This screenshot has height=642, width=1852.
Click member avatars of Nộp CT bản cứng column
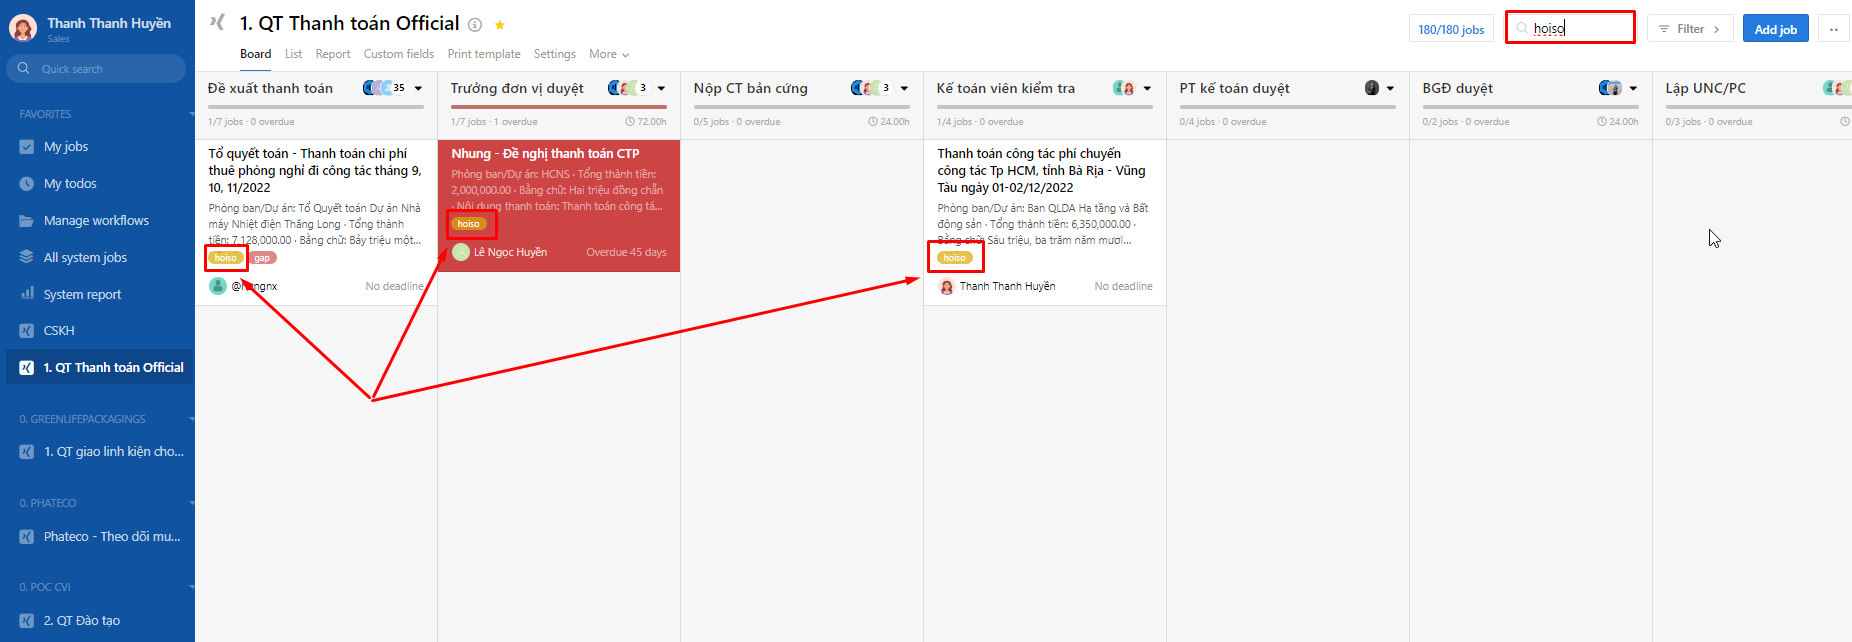click(871, 88)
